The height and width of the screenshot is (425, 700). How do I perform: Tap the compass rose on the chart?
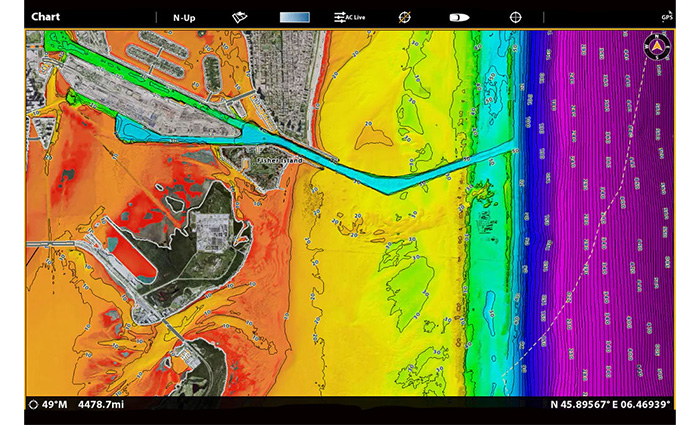[657, 46]
